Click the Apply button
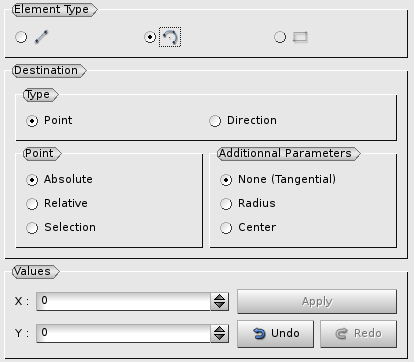The height and width of the screenshot is (362, 414). click(x=317, y=302)
